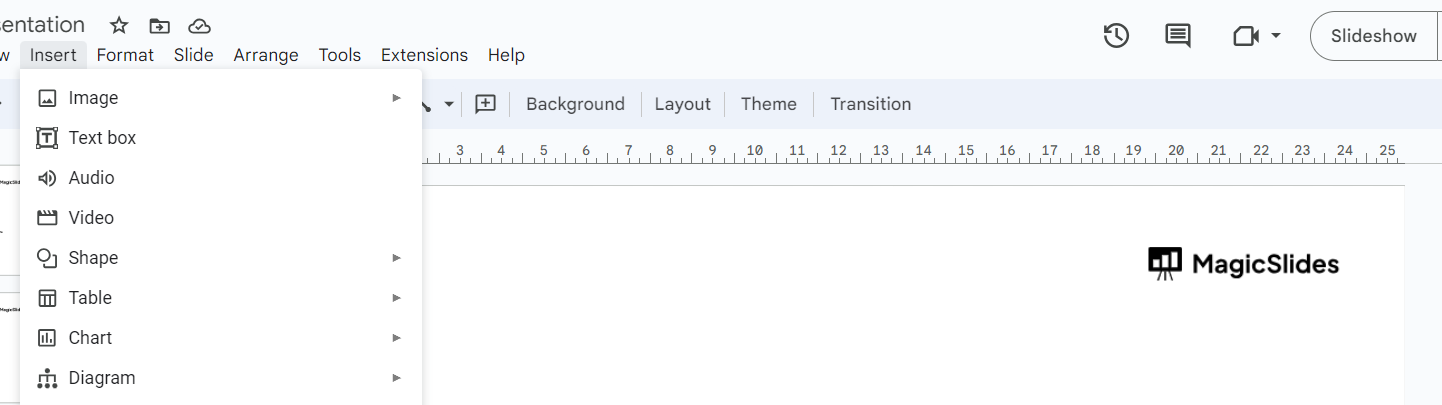
Task: Open version history clock icon
Action: (x=1116, y=36)
